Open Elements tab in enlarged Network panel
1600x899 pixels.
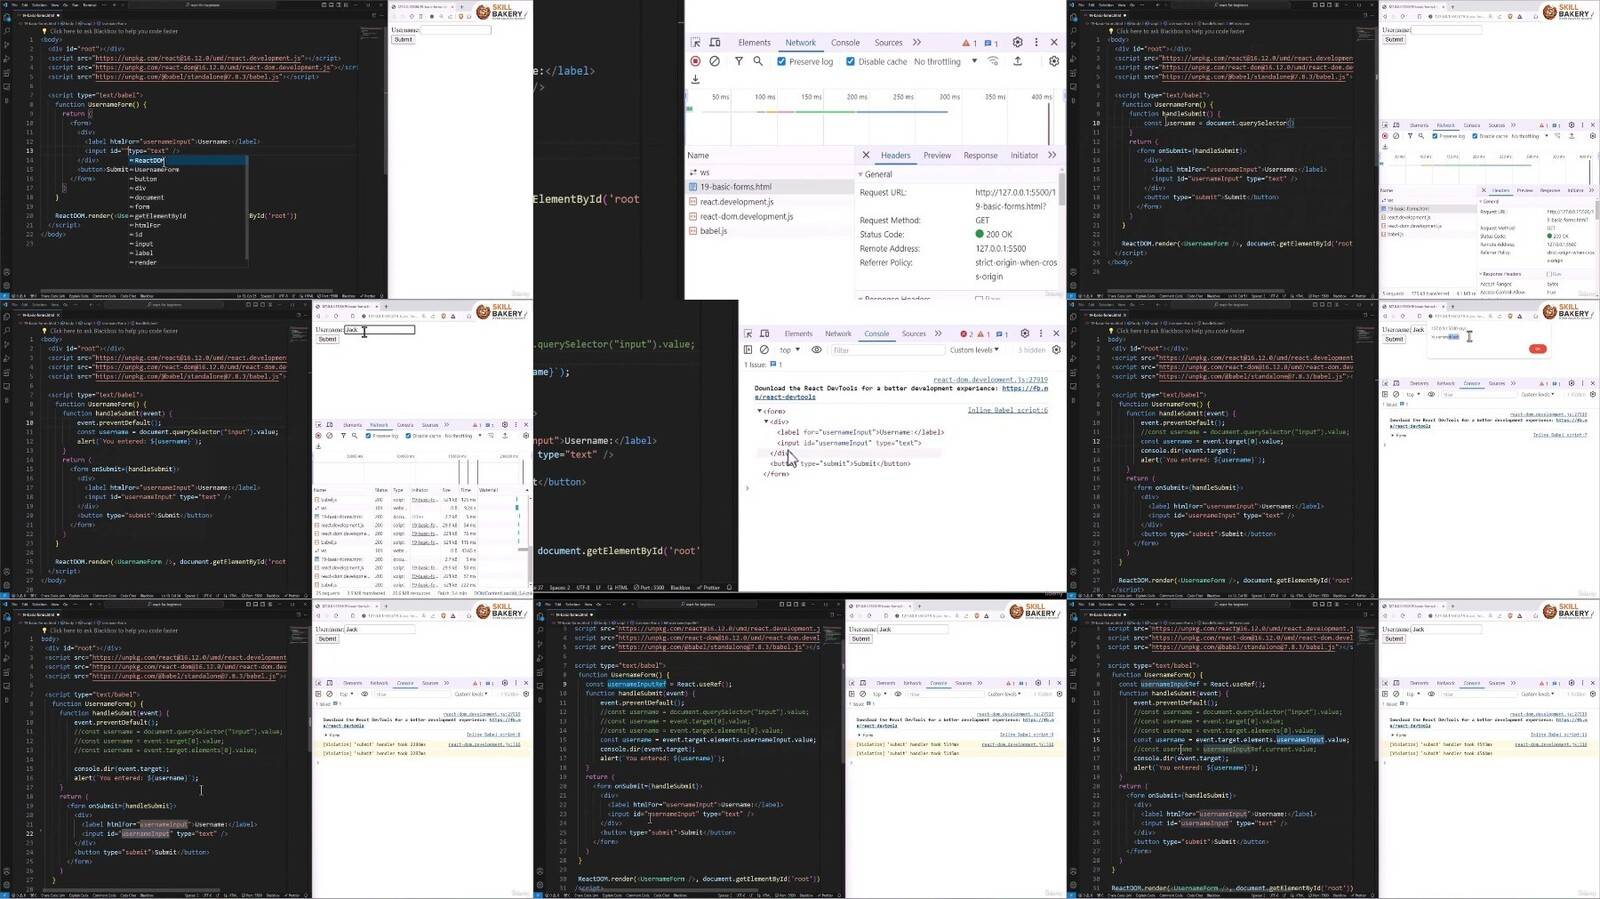(x=754, y=43)
